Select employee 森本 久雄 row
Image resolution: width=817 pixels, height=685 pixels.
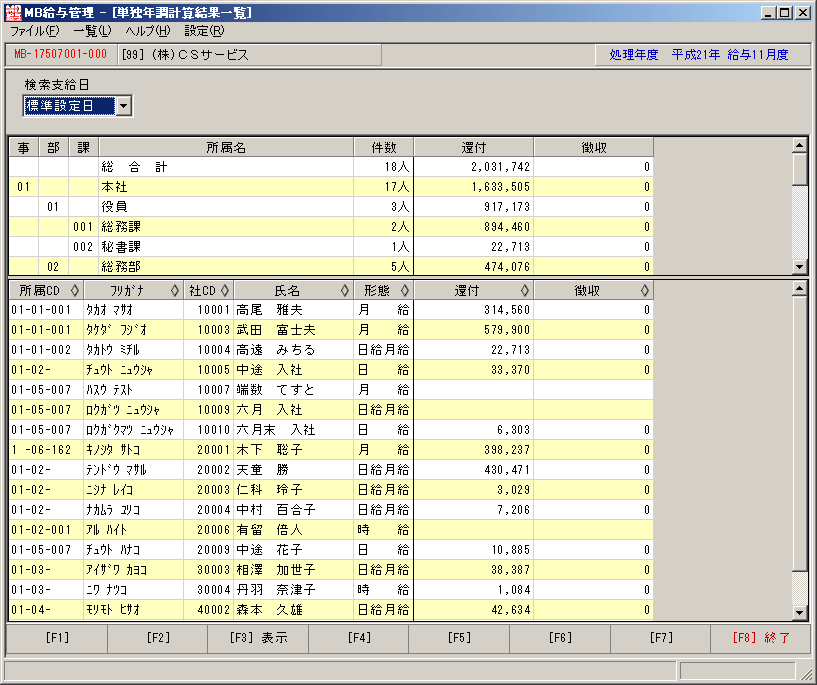pos(331,609)
